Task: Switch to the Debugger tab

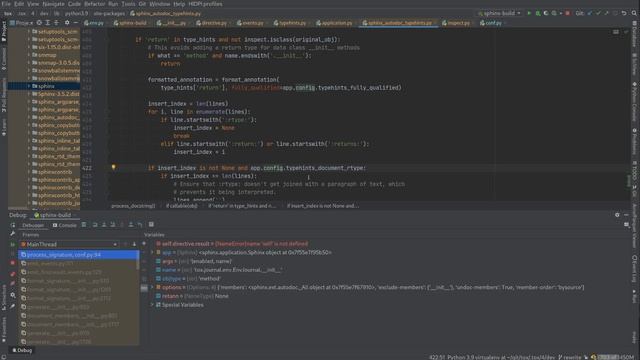Action: point(33,225)
